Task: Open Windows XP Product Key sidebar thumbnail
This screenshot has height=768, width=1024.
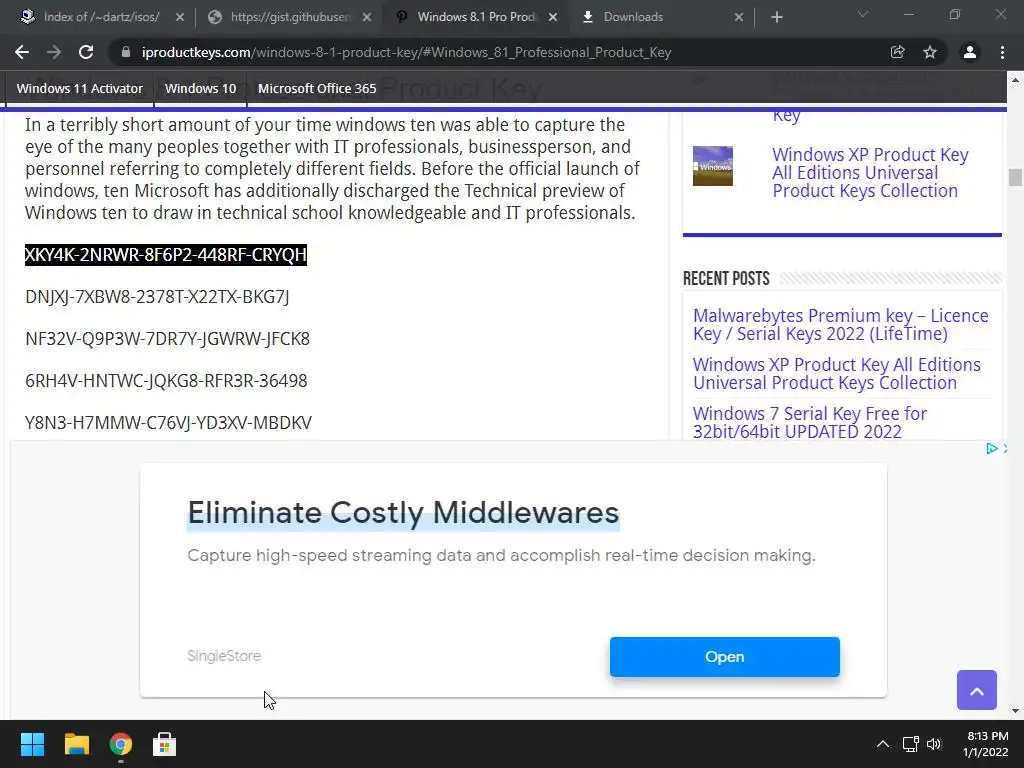Action: click(x=712, y=166)
